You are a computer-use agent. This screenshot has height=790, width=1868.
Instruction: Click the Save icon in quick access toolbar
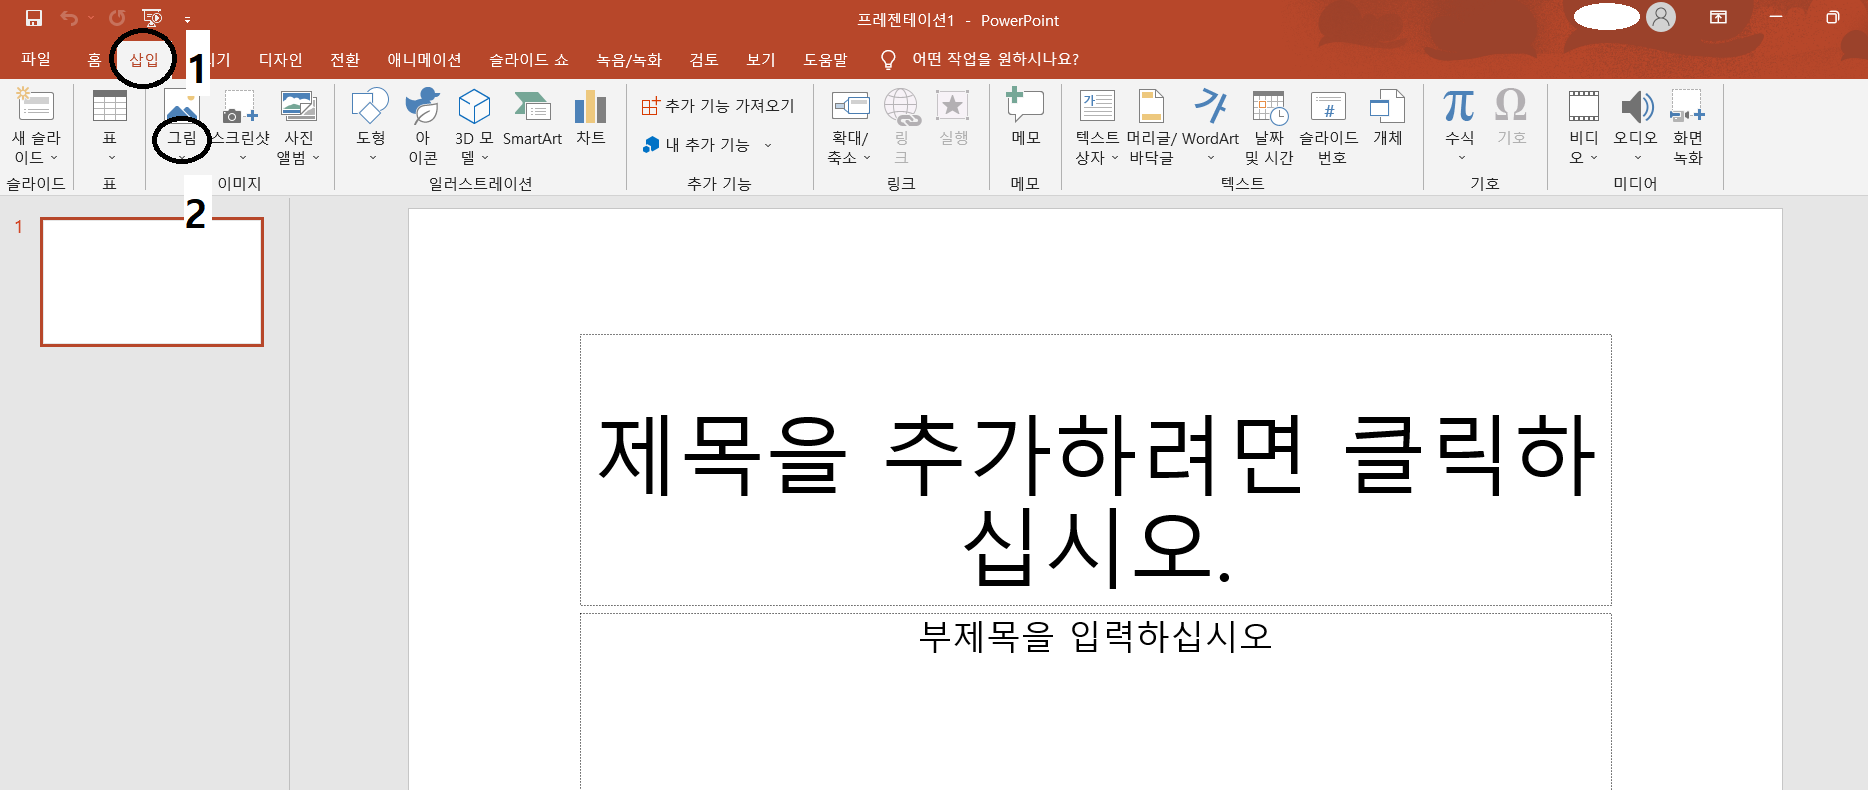pyautogui.click(x=34, y=18)
